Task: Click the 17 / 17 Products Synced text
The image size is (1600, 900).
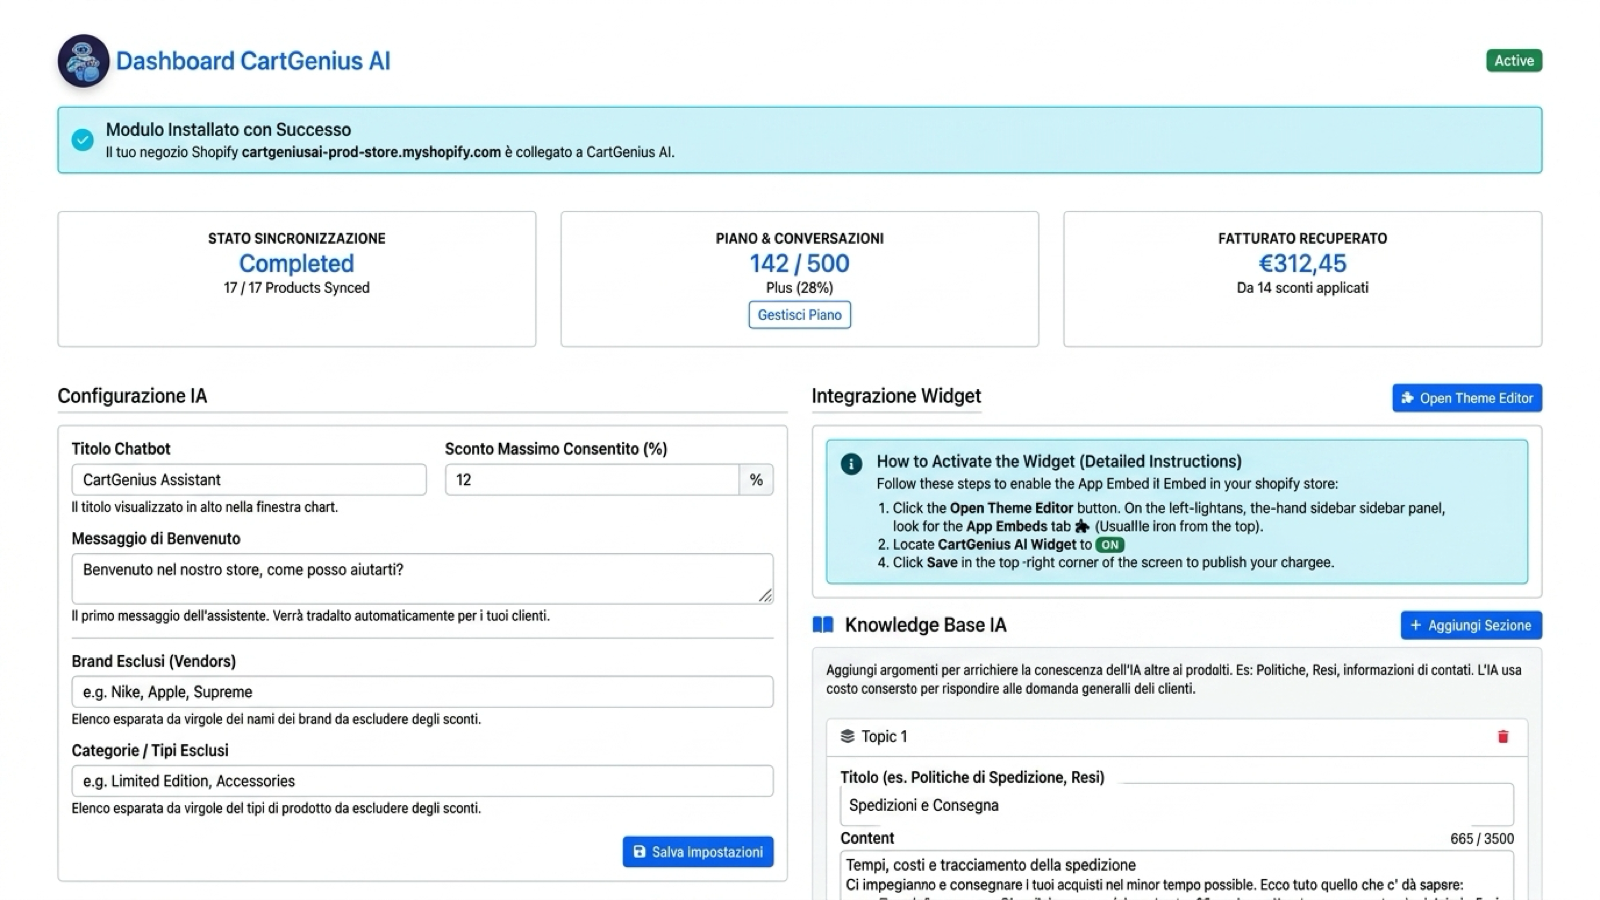Action: [x=297, y=288]
